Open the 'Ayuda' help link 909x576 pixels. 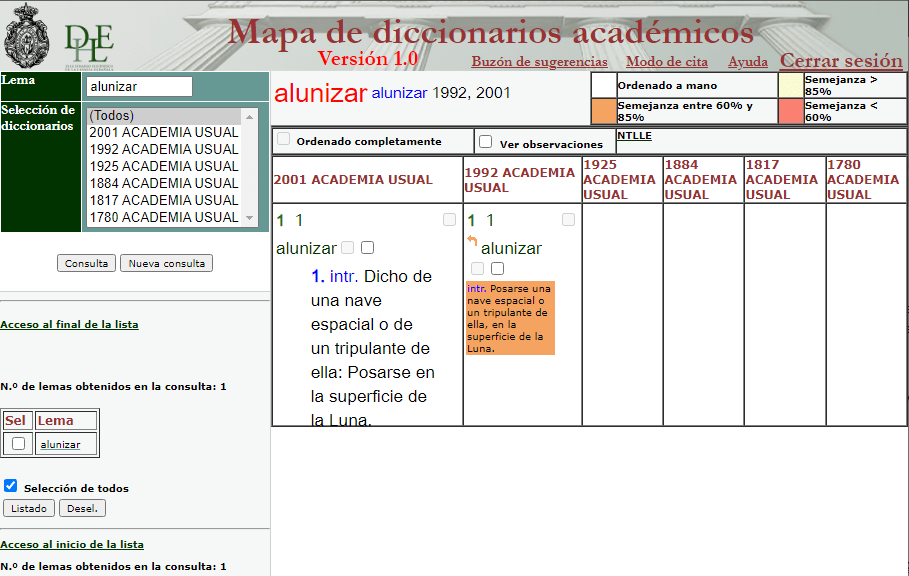coord(747,62)
